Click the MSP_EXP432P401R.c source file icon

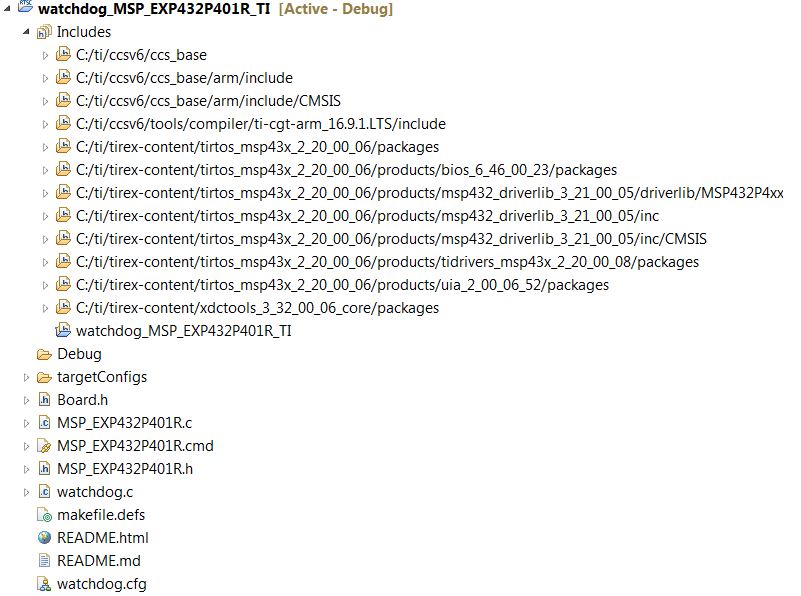[x=44, y=423]
